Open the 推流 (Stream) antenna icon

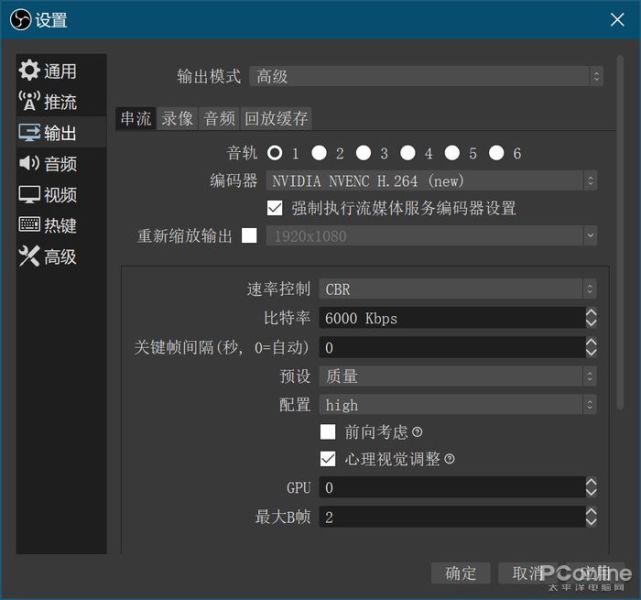[x=29, y=101]
